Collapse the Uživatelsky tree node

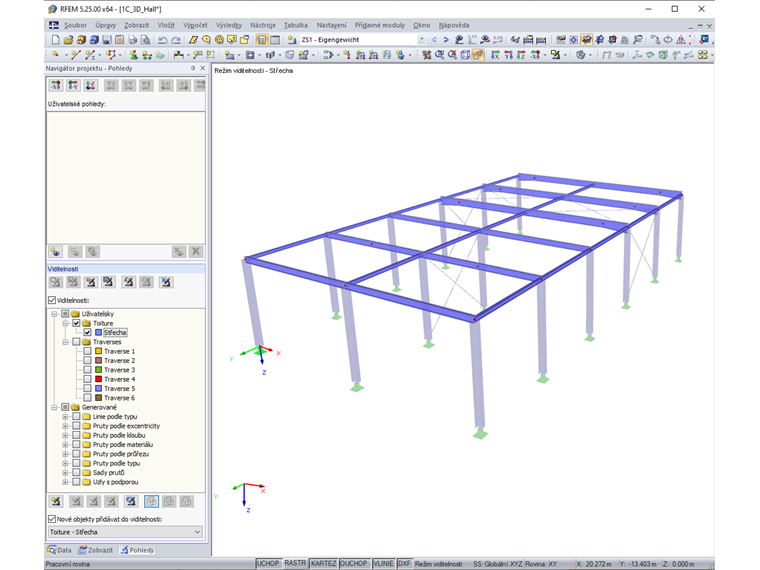54,314
